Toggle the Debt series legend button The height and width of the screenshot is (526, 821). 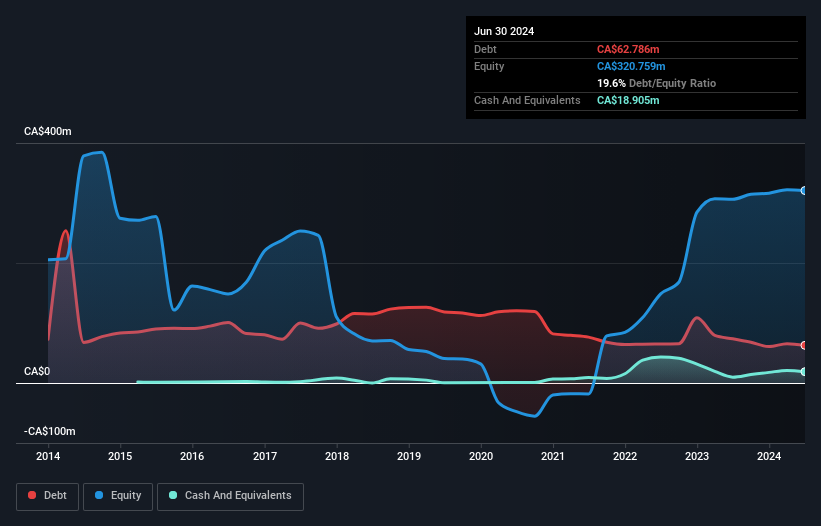(x=48, y=496)
